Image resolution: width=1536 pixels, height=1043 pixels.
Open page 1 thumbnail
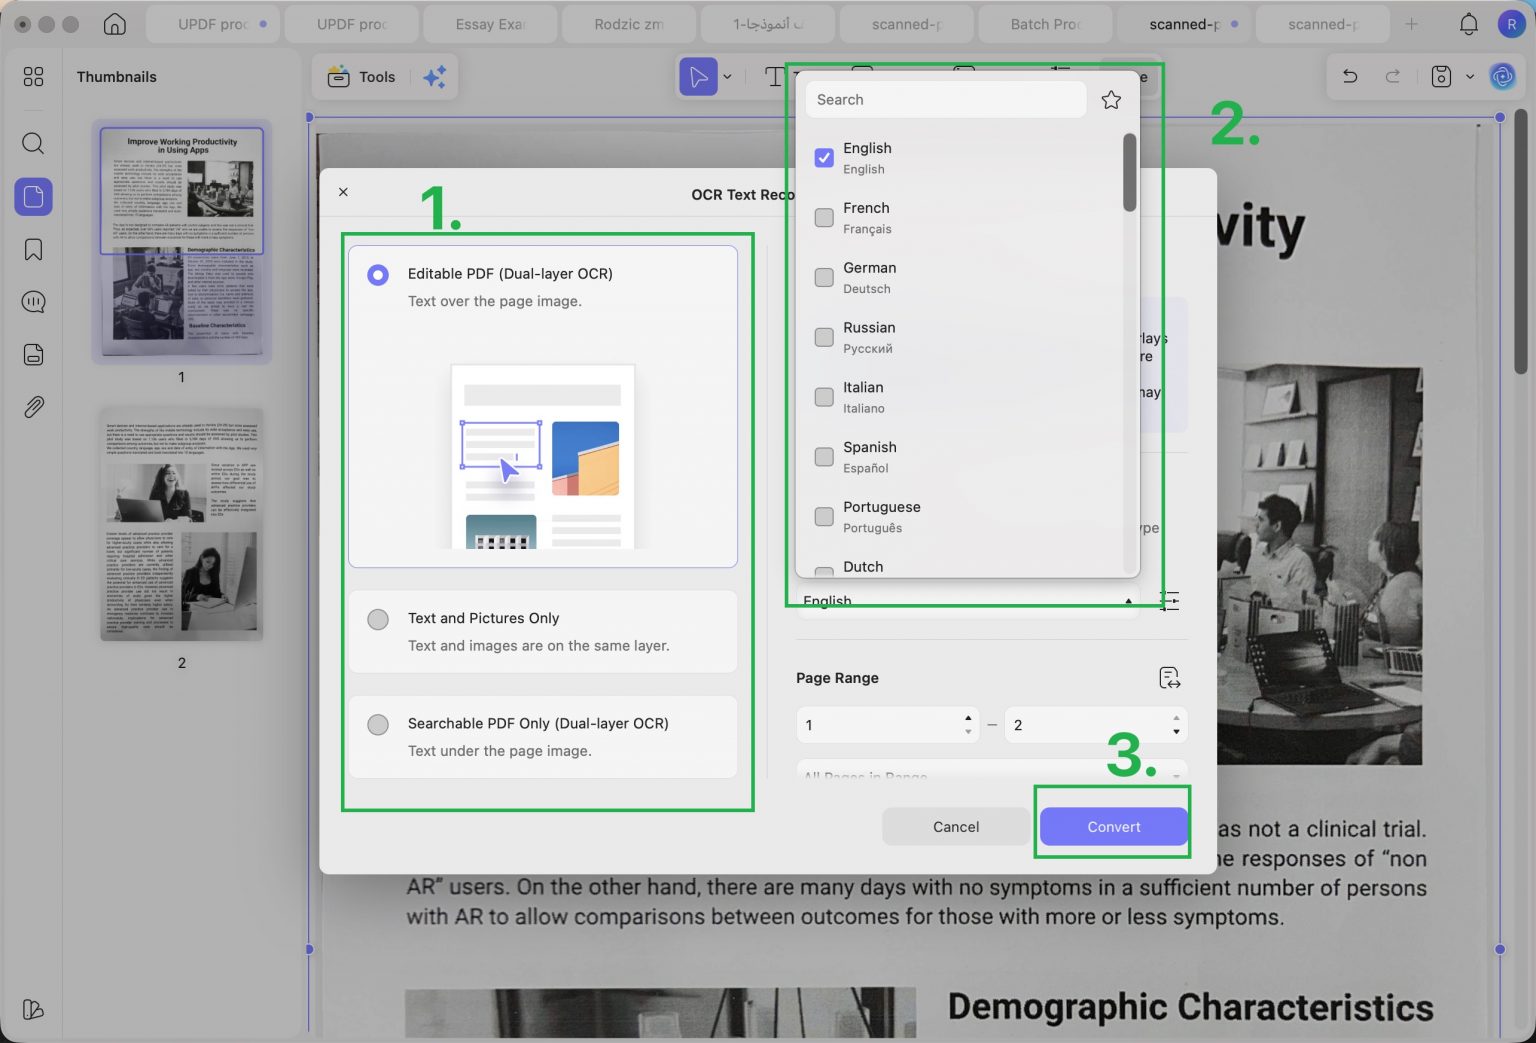182,240
